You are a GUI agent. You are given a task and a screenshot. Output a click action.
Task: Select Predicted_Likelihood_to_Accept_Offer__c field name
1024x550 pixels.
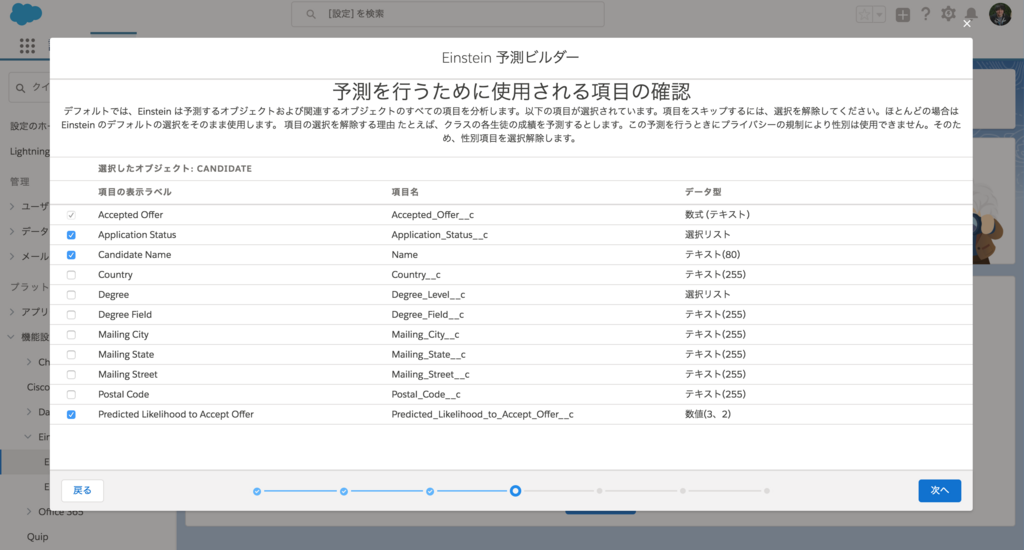pyautogui.click(x=483, y=414)
